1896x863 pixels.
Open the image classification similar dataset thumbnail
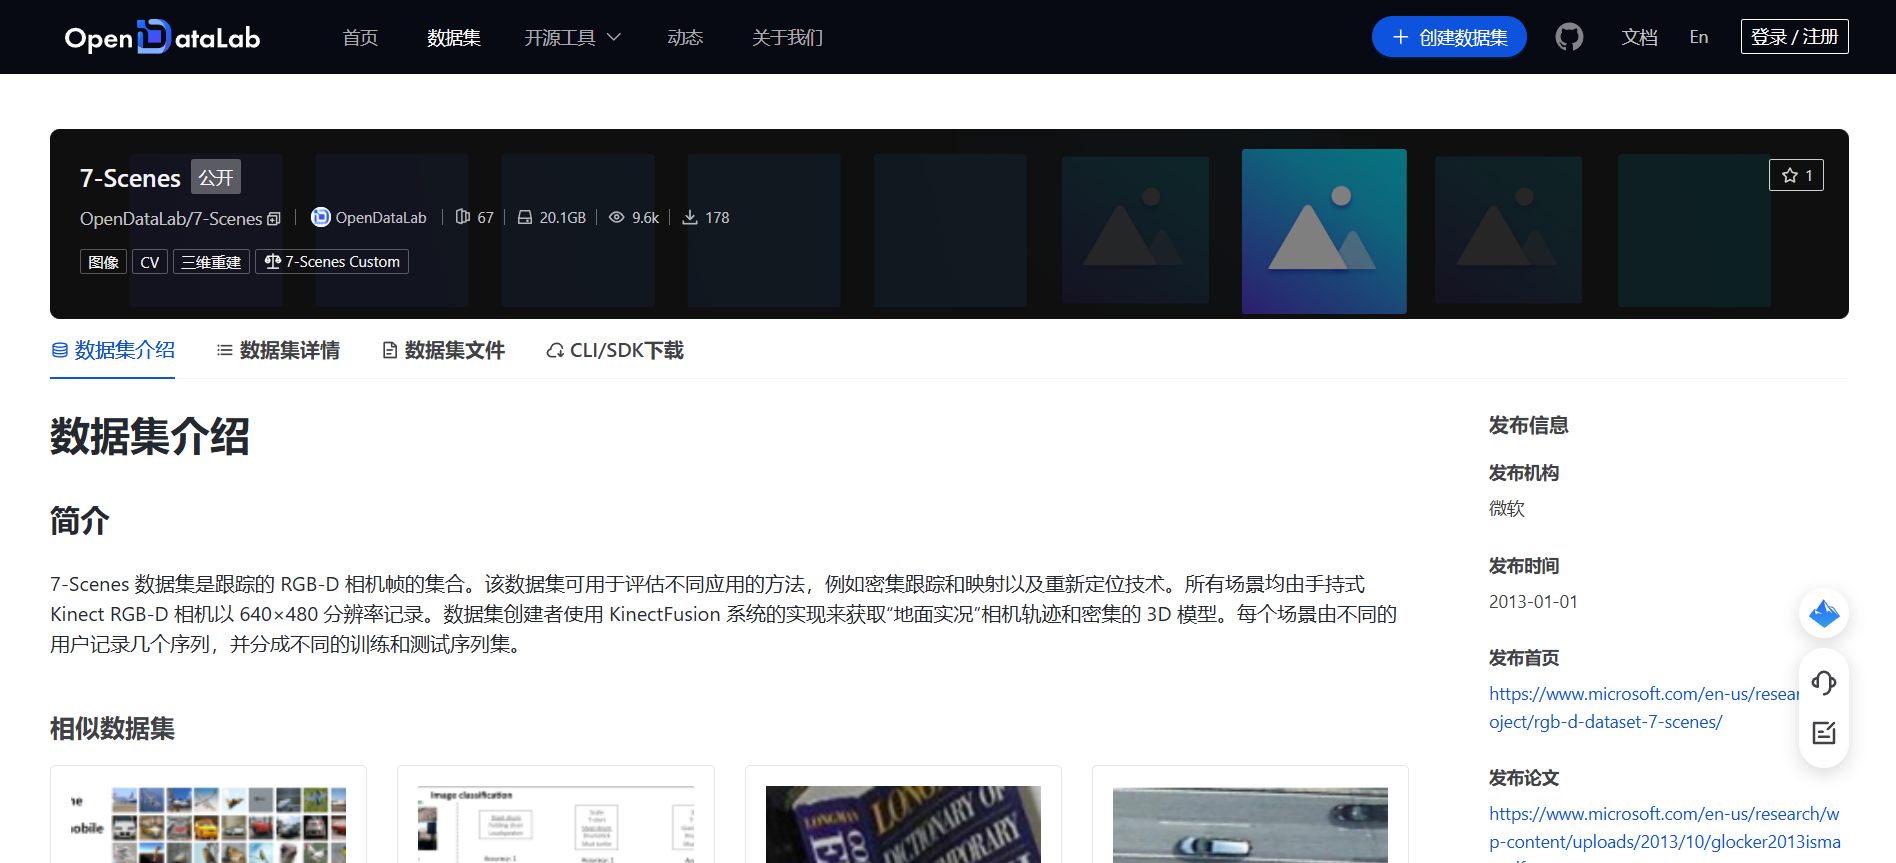tap(556, 824)
